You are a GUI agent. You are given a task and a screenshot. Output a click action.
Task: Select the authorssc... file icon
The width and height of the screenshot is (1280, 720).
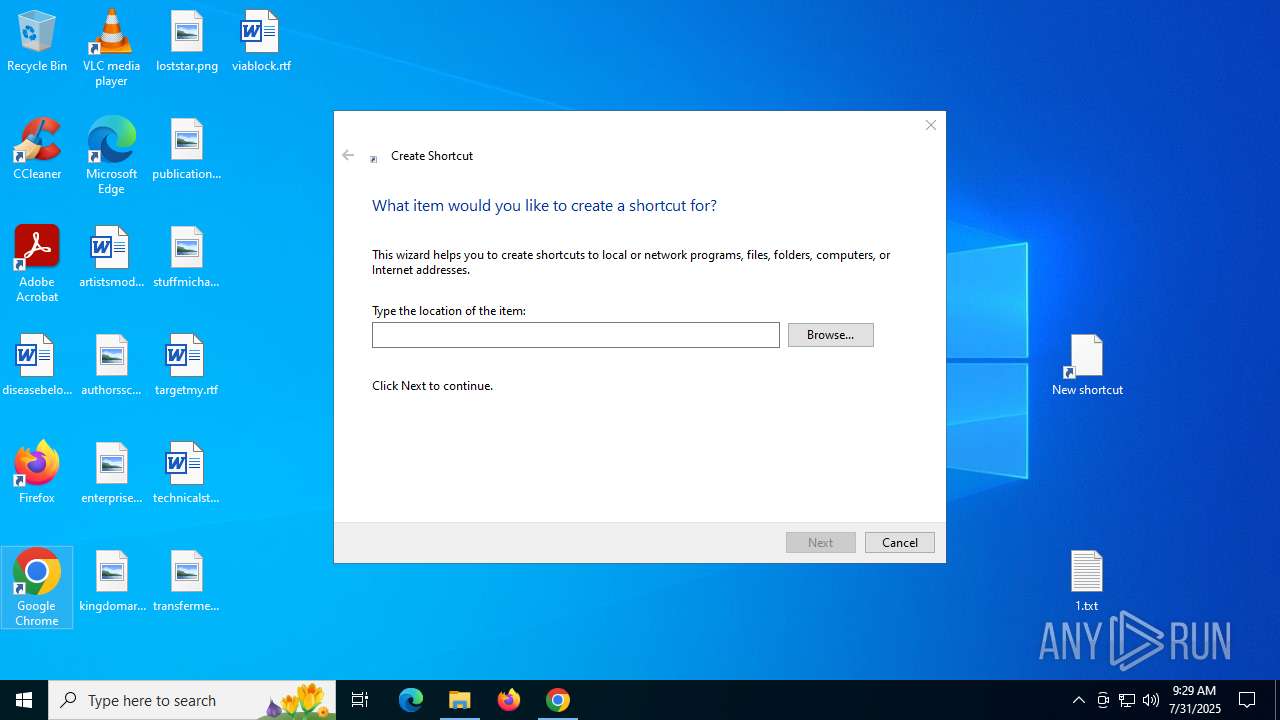point(111,366)
